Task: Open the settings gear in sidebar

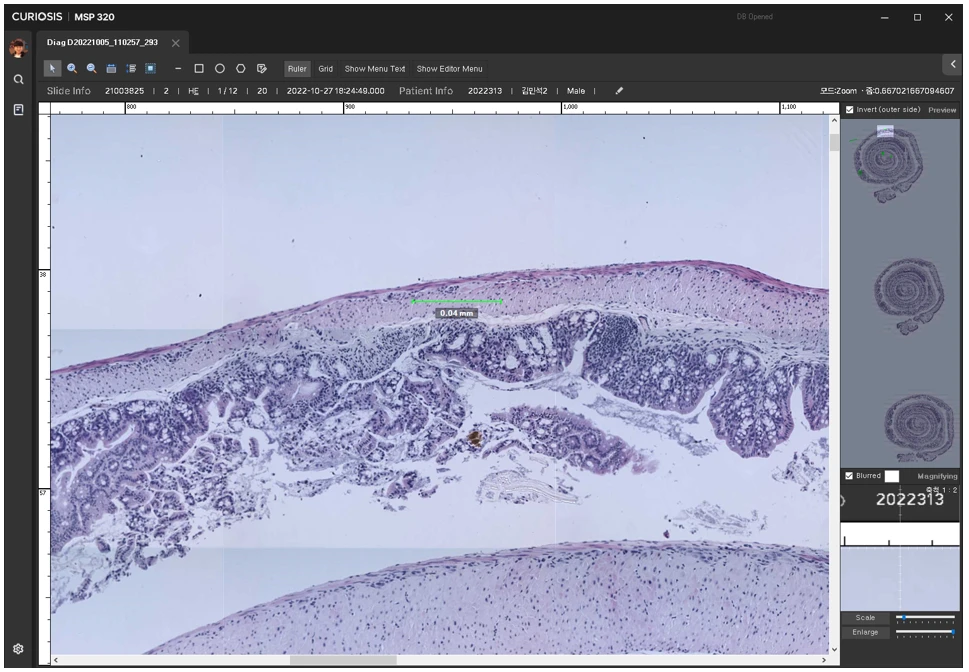Action: coord(19,649)
